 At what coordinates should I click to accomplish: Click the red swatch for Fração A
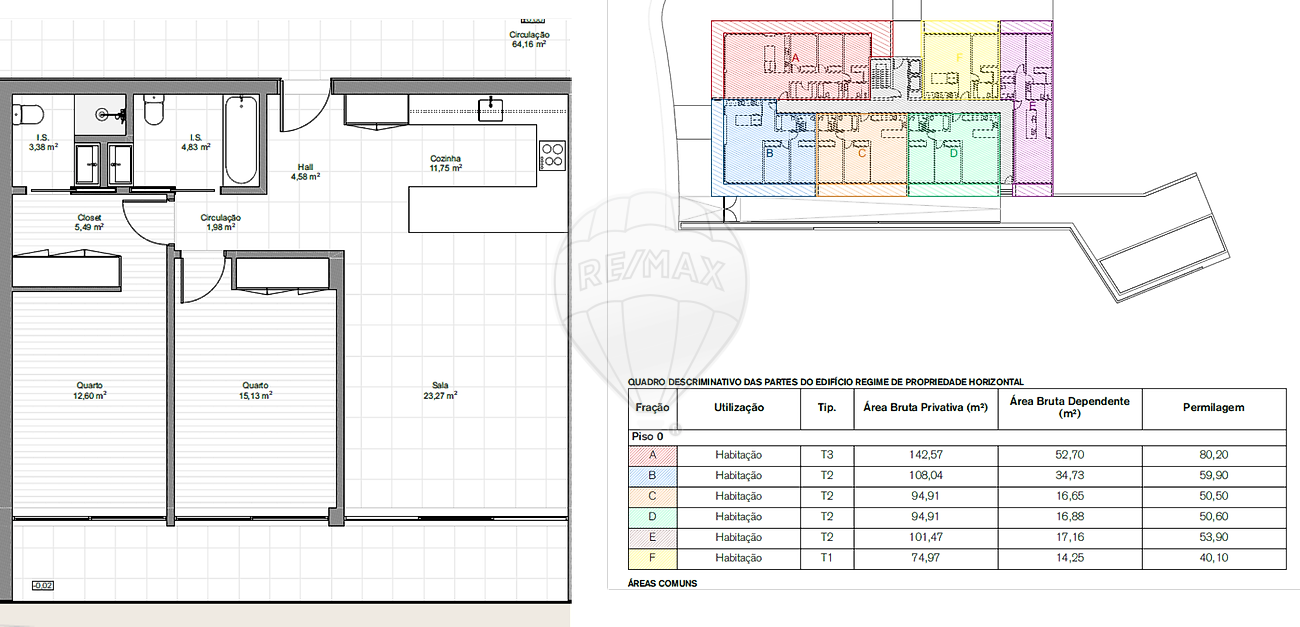point(653,455)
